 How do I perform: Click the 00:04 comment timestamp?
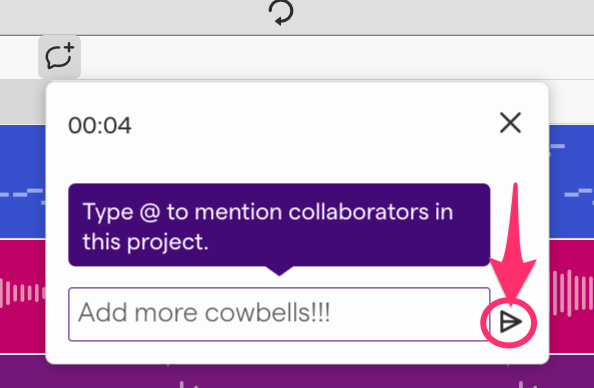pos(100,125)
